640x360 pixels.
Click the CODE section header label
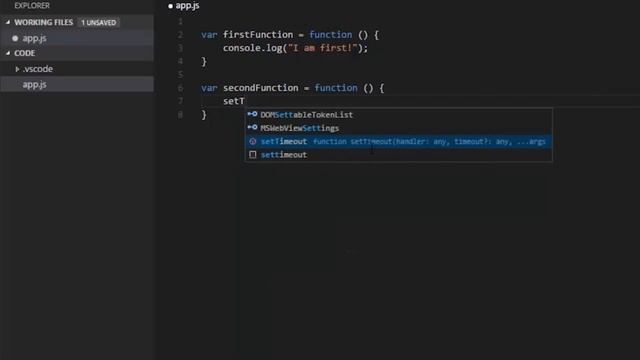click(x=24, y=53)
